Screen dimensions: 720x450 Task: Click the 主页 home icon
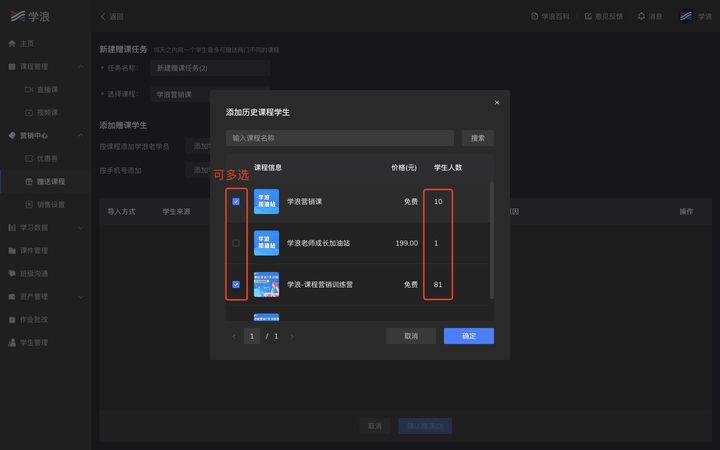(12, 44)
